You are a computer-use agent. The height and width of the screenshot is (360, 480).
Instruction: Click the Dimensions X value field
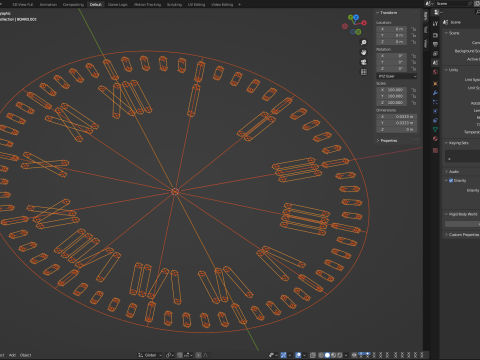pos(397,117)
